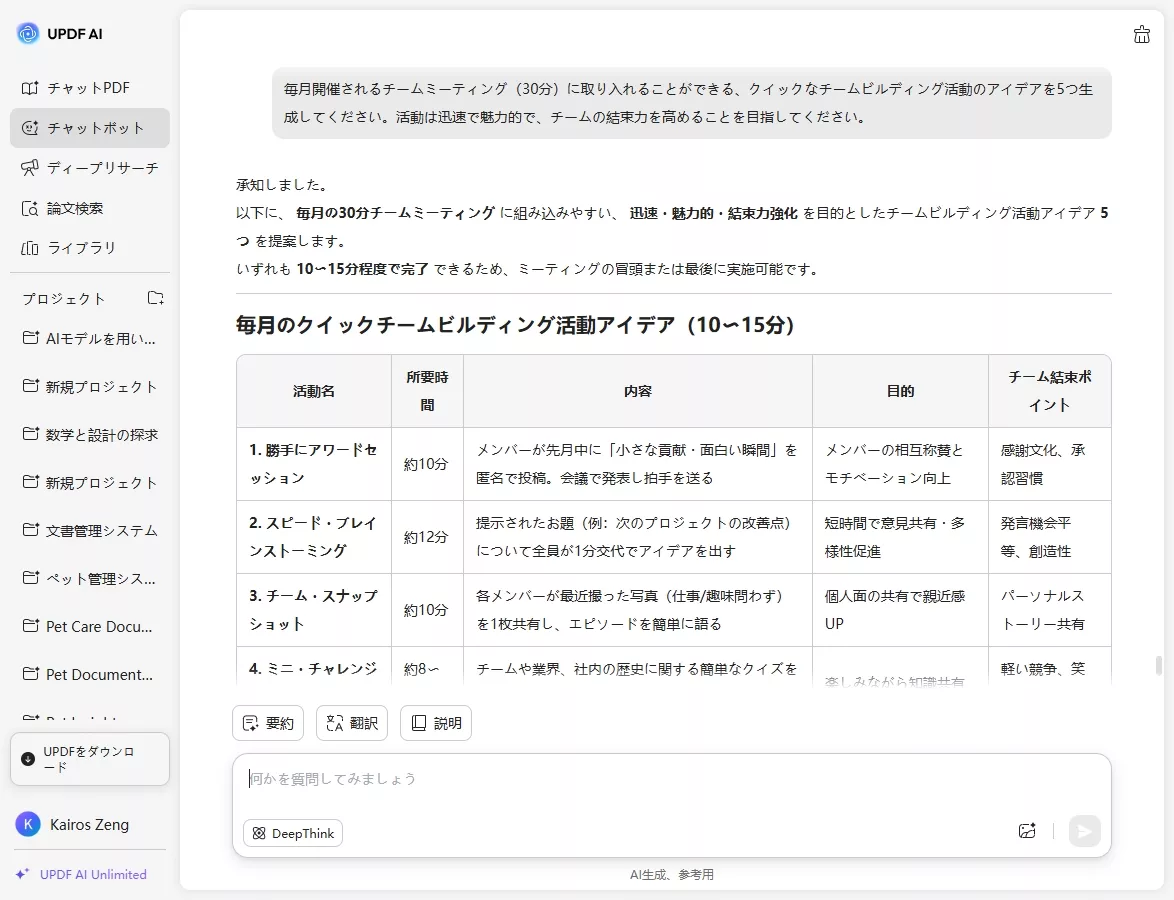Viewport: 1174px width, 900px height.
Task: Click the 説明 quick action
Action: [435, 722]
